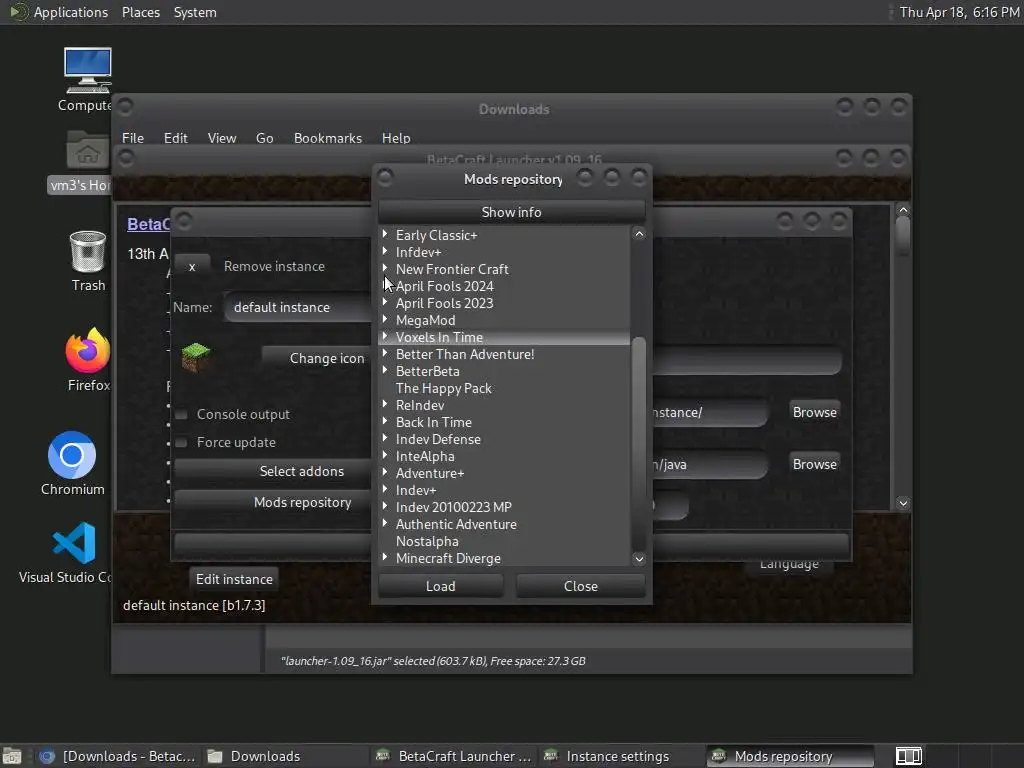Launch Firefox from the desktop

(88, 359)
